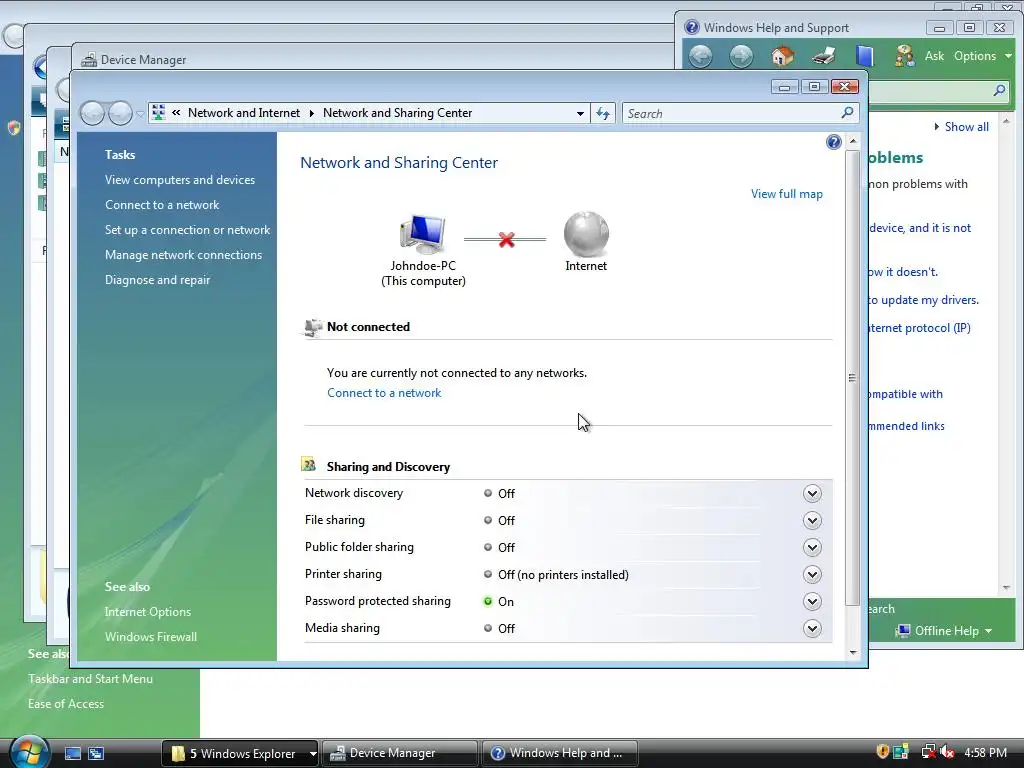Expand Network discovery settings
The image size is (1024, 768).
coord(812,493)
